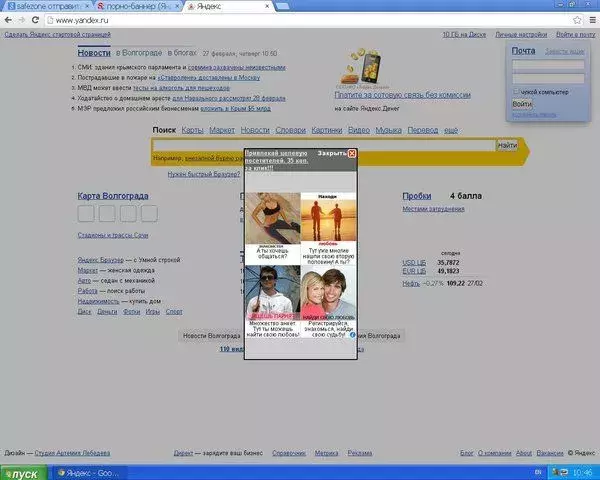This screenshot has height=480, width=600.
Task: Click the phone and coins ad image
Action: (x=362, y=66)
